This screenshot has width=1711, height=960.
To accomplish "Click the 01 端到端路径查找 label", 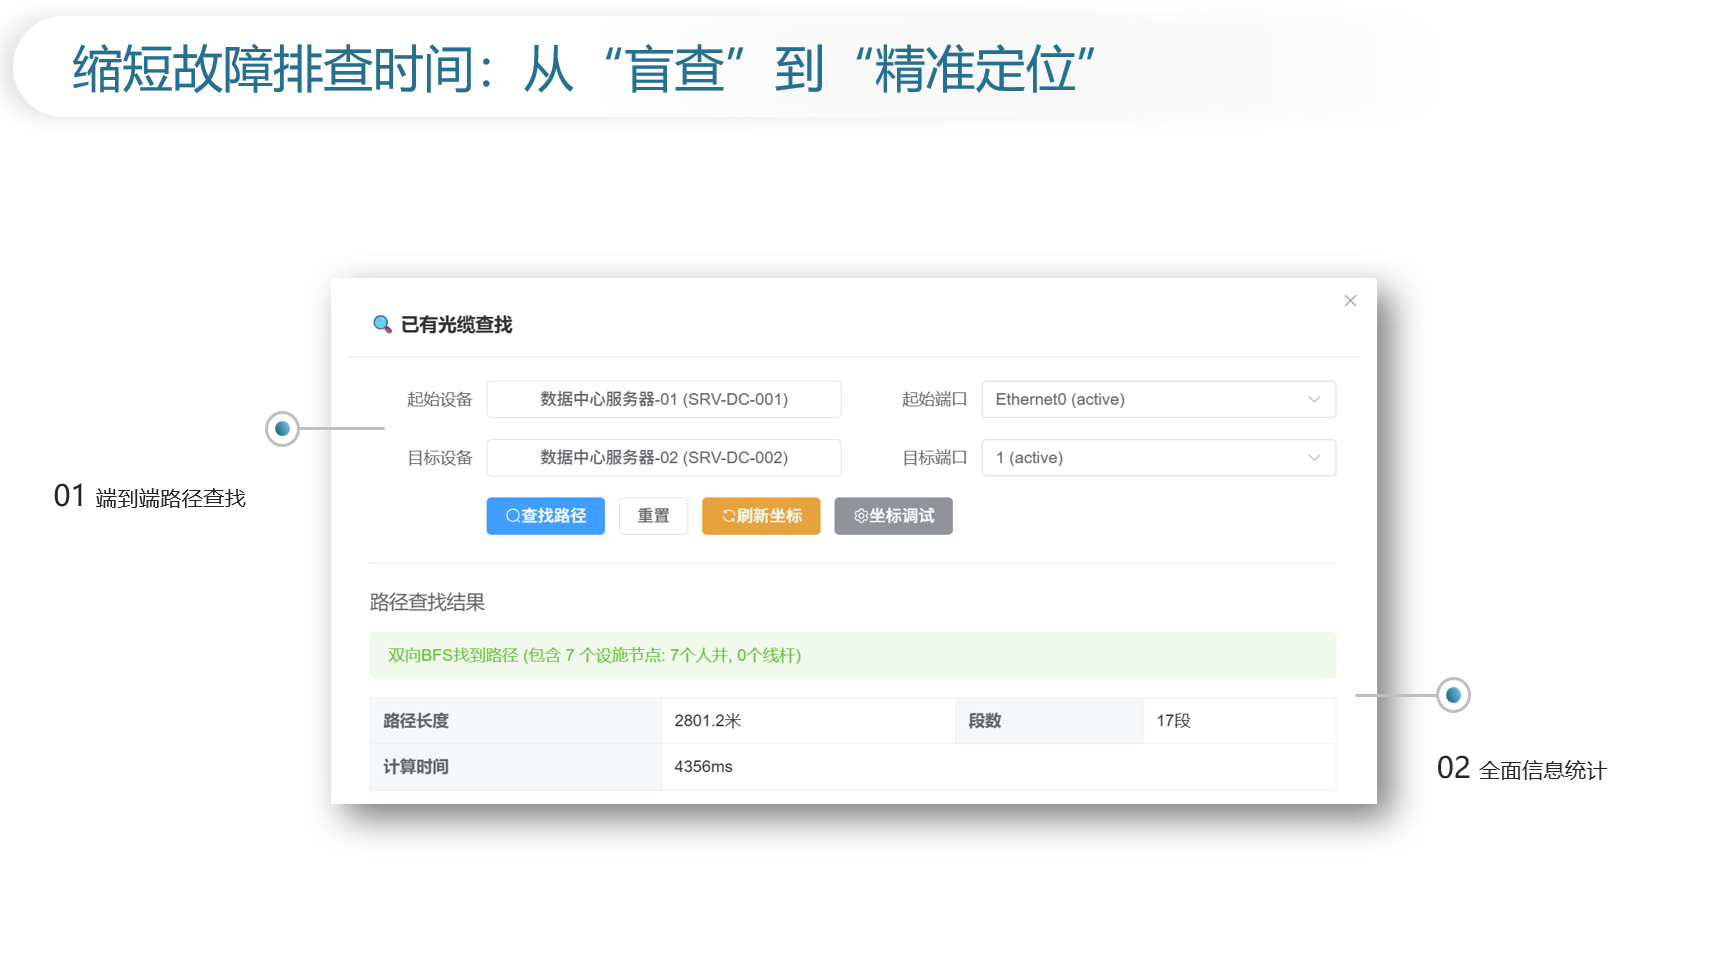I will tap(150, 497).
